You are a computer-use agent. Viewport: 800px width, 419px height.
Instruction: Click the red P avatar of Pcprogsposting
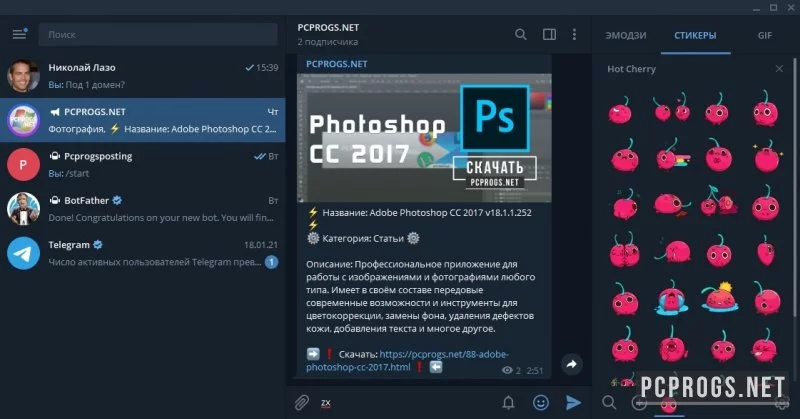[23, 165]
